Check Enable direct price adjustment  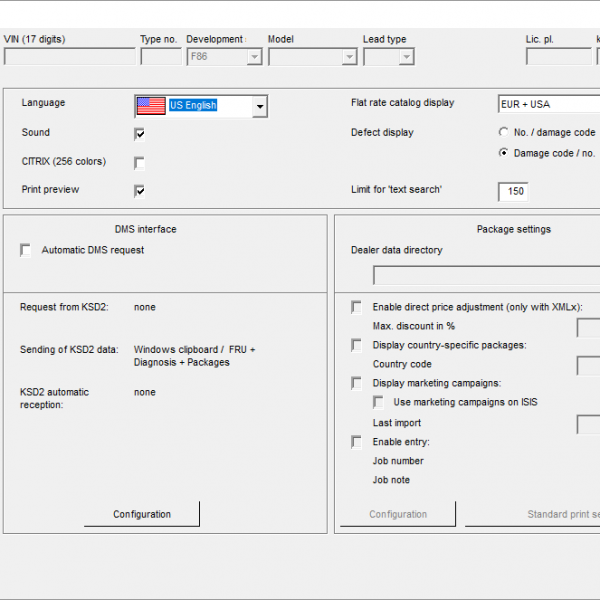coord(357,307)
